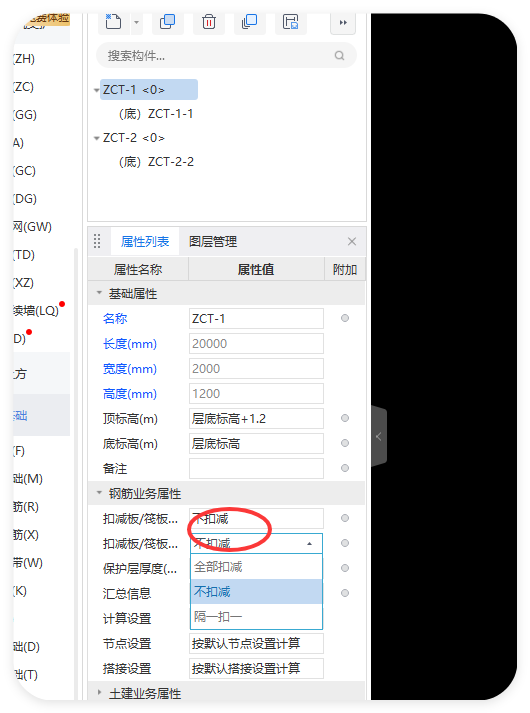Click the 备注 value field
Image resolution: width=530 pixels, height=713 pixels.
256,468
